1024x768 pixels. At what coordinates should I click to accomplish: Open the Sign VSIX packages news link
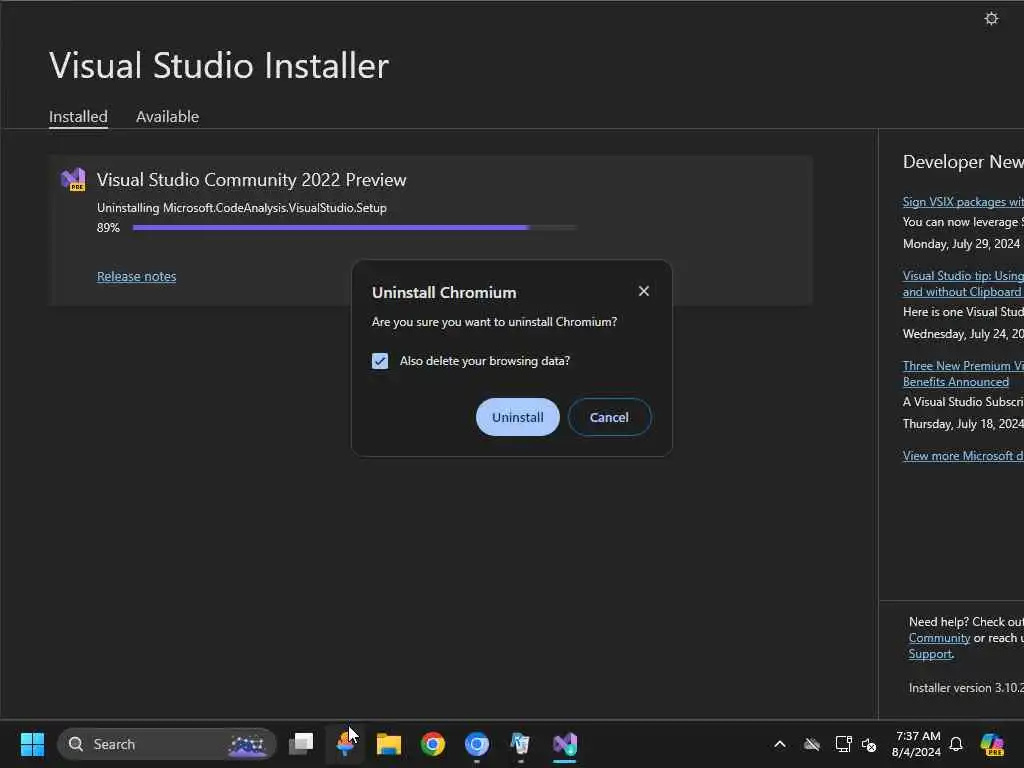pyautogui.click(x=963, y=202)
